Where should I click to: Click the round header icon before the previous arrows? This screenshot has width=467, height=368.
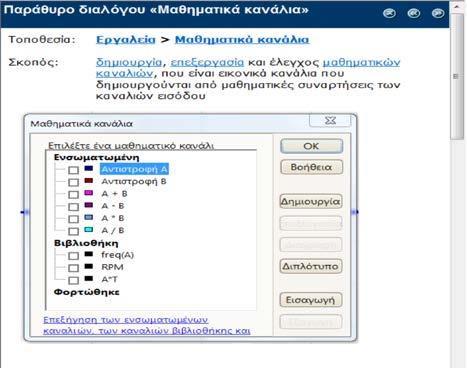coord(389,13)
